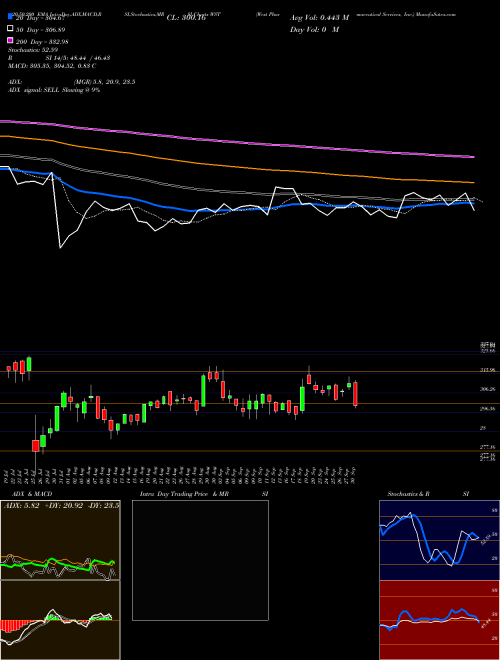Click the 'Avg Vol: 0.443 M' label
500x660 pixels.
[x=319, y=18]
